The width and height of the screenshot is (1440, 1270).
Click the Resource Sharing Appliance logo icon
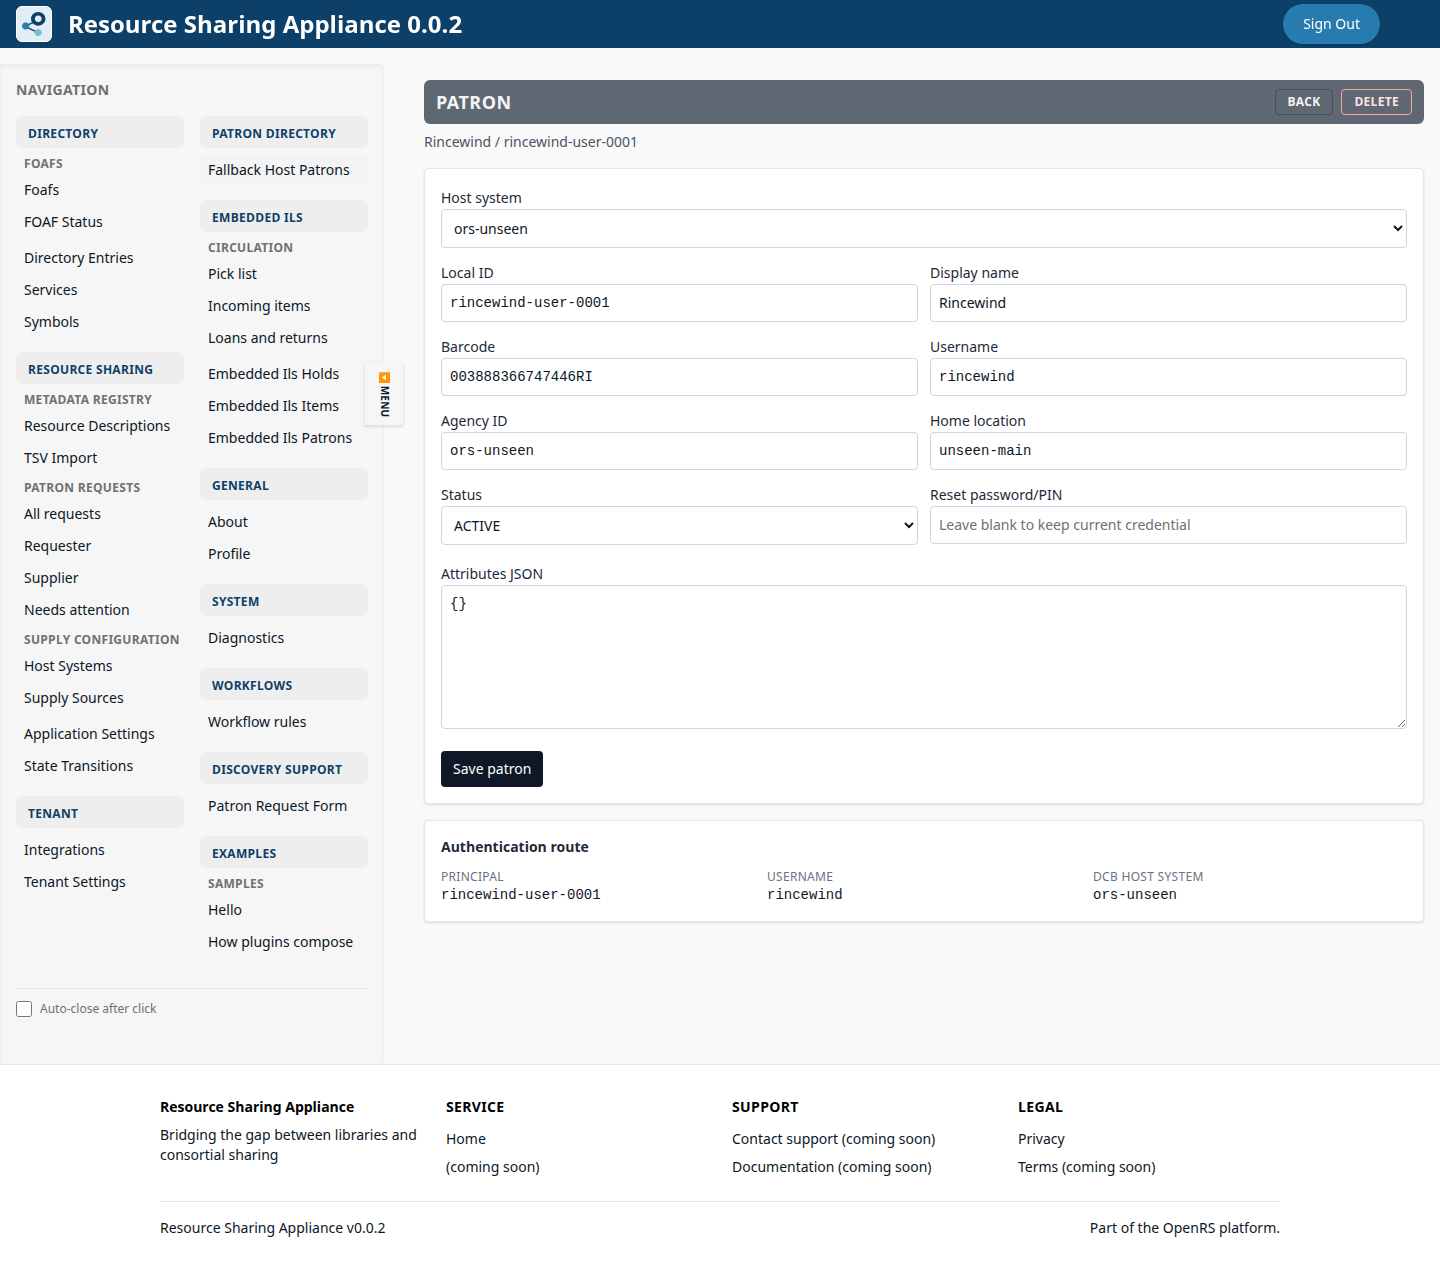pos(34,24)
